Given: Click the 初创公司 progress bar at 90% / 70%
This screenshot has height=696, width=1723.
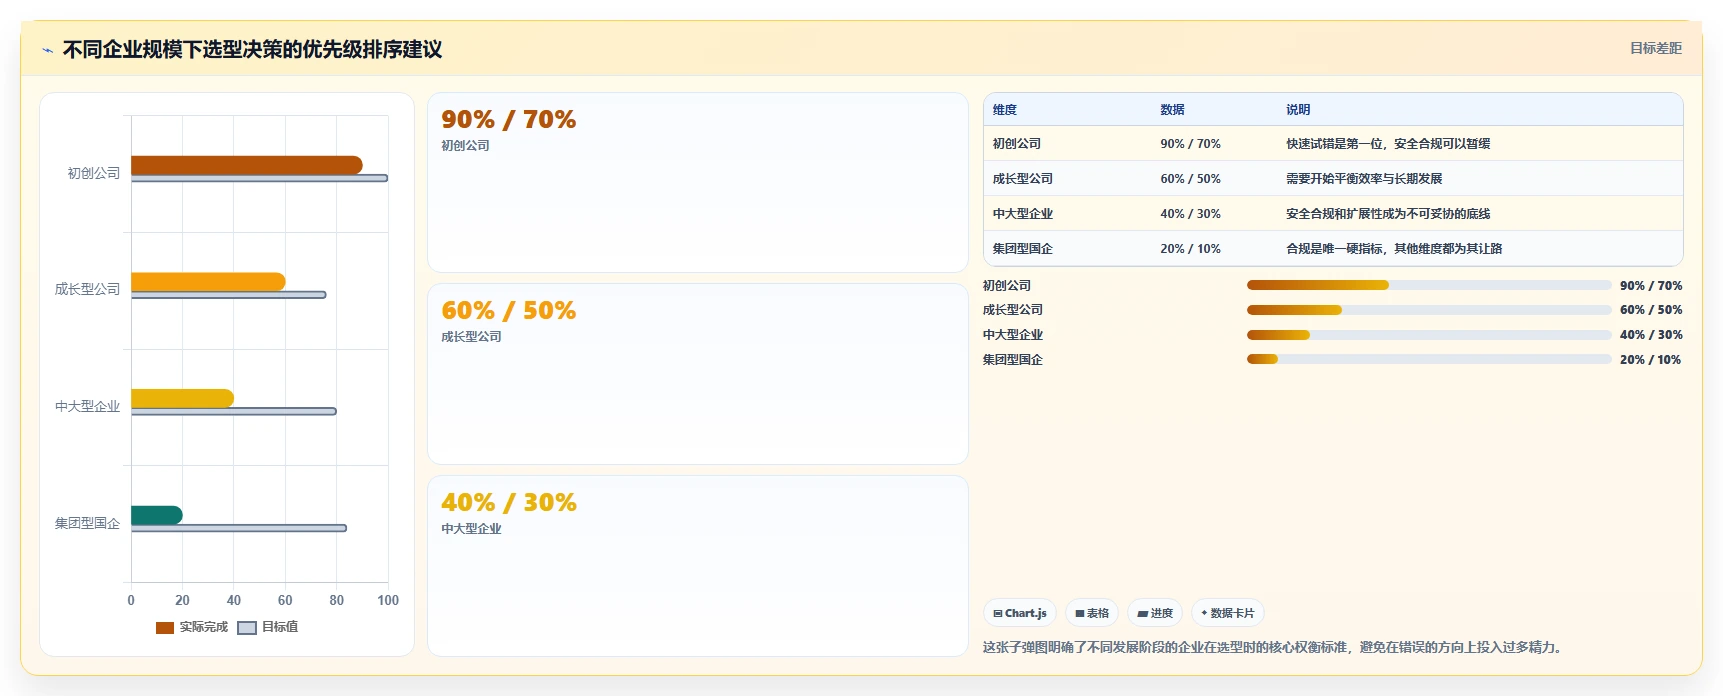Looking at the screenshot, I should click(1429, 285).
